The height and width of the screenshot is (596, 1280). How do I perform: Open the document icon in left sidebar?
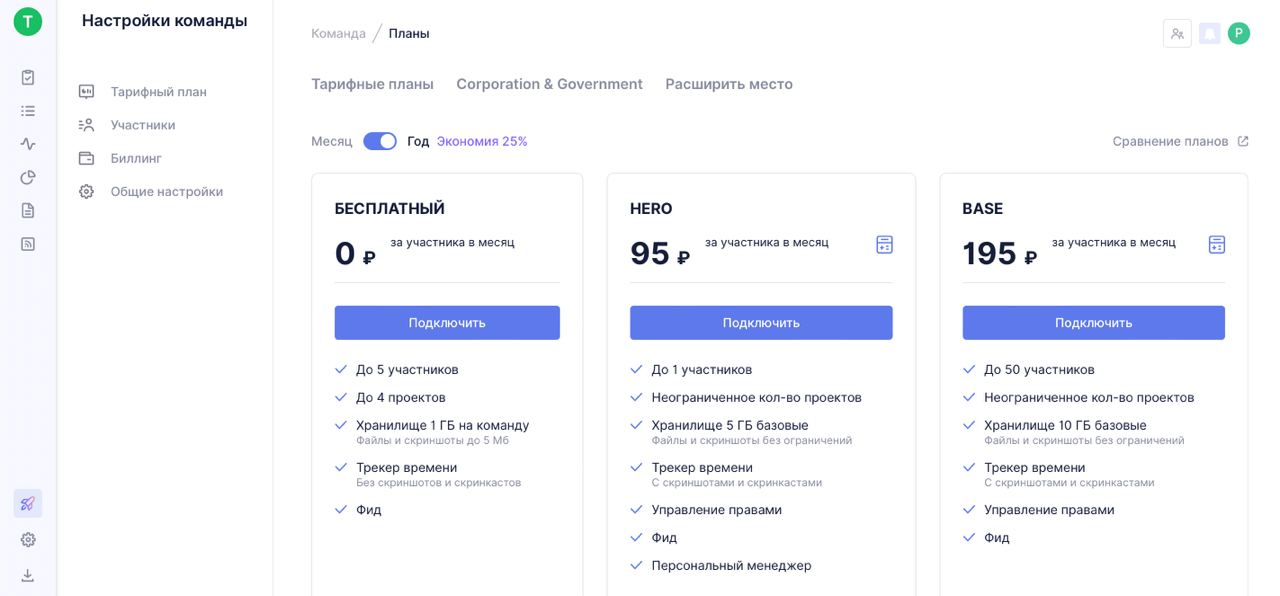point(28,210)
